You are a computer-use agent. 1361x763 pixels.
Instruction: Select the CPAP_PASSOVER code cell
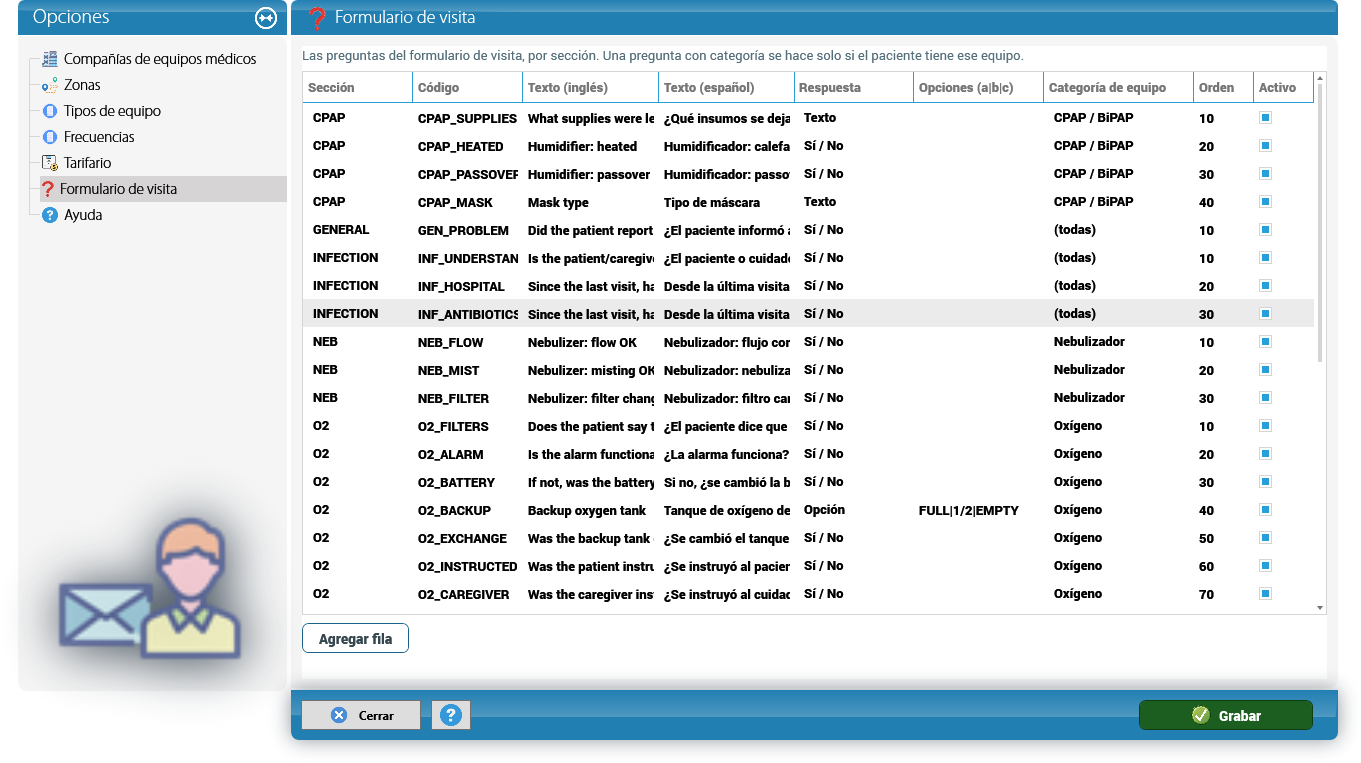468,174
